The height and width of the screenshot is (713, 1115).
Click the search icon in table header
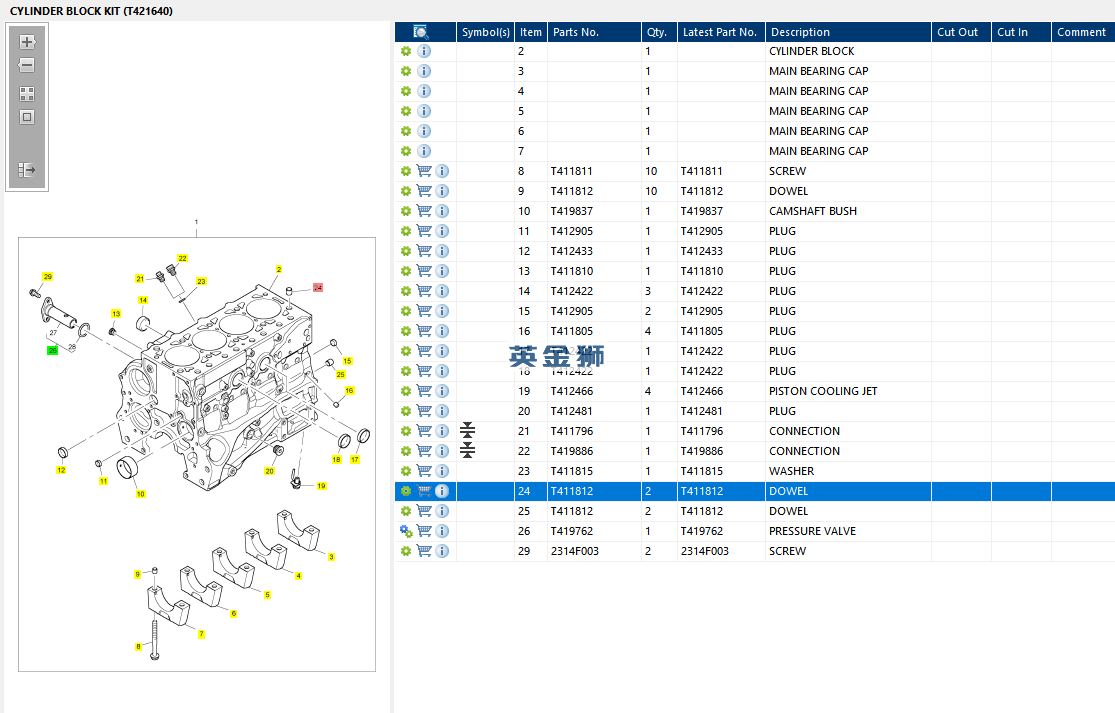pyautogui.click(x=421, y=32)
